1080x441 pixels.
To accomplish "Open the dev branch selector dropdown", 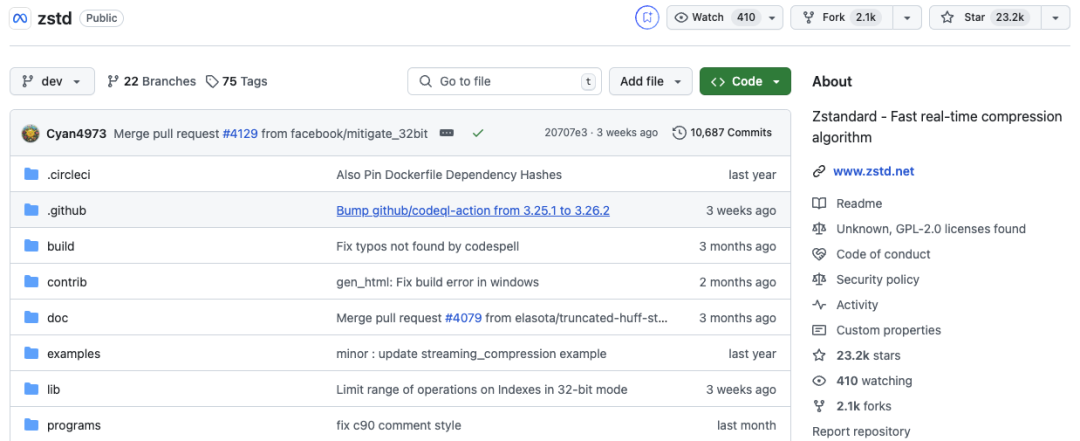I will pos(52,81).
